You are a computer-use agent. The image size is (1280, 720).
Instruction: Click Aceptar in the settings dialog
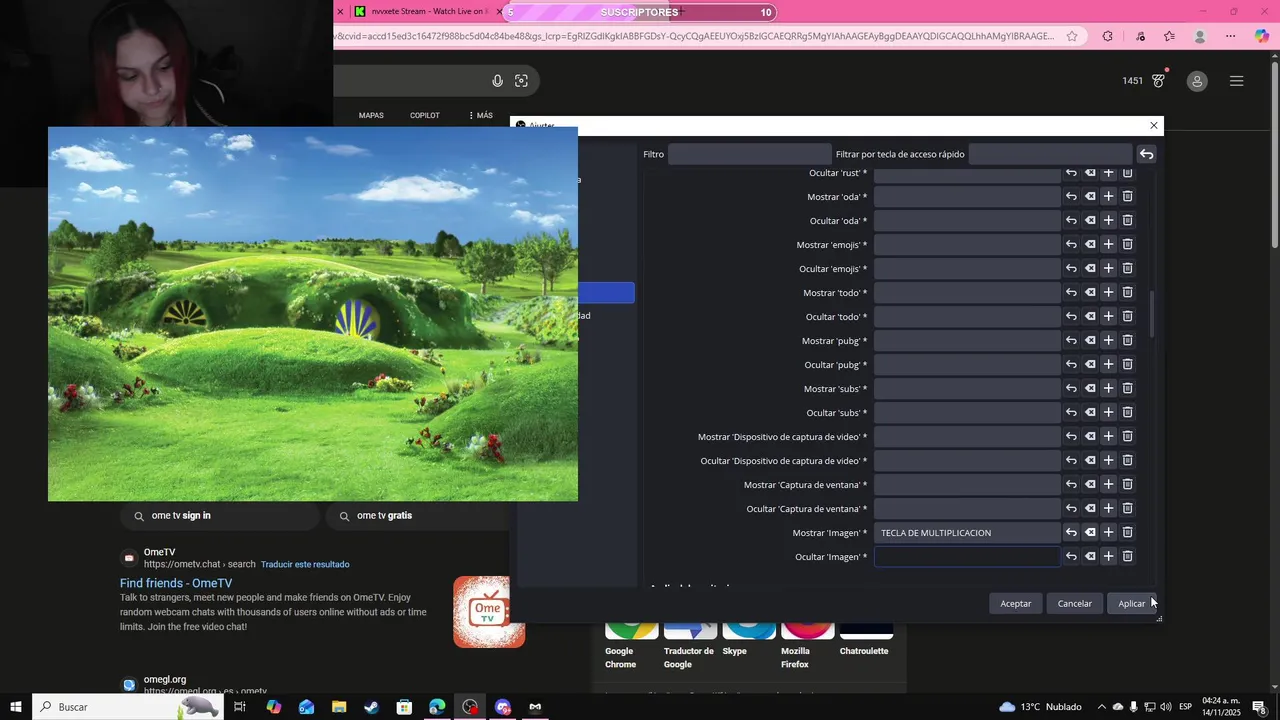coord(1015,603)
